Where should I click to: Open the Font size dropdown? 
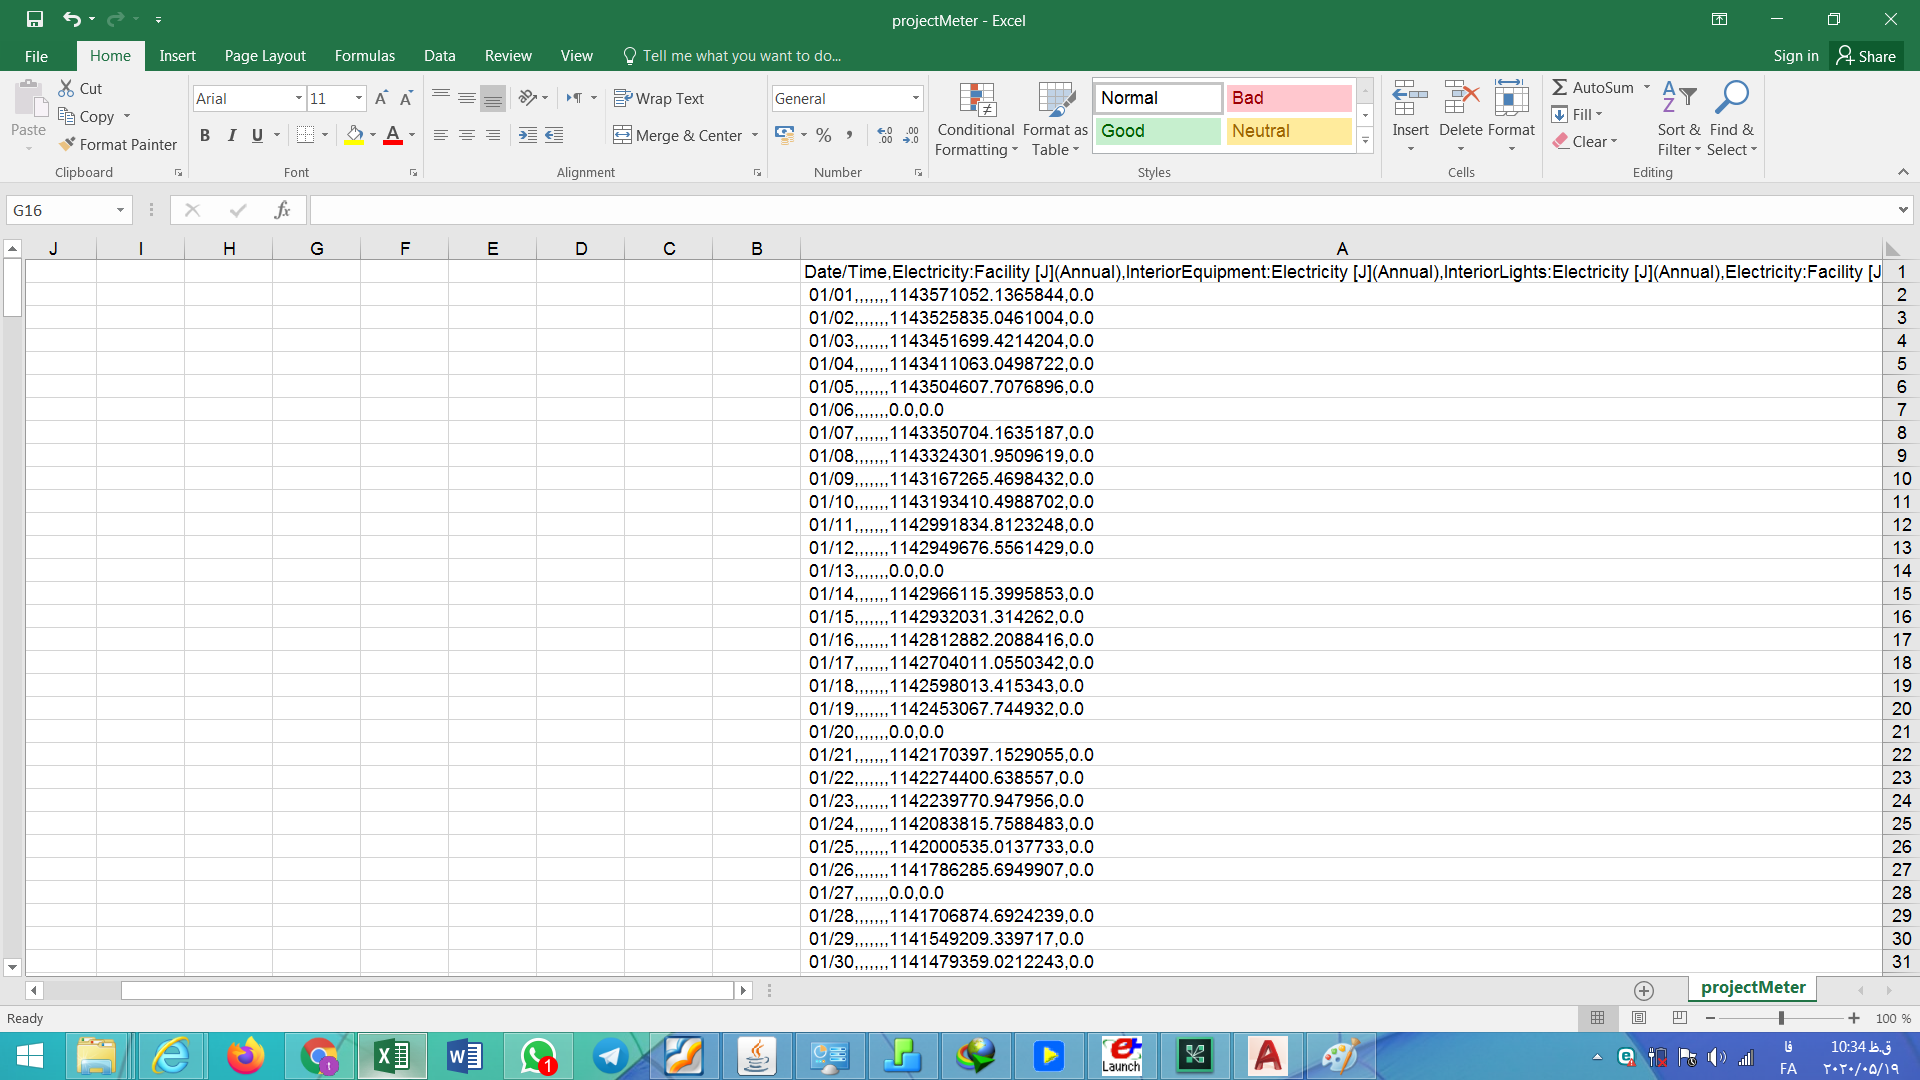point(359,98)
